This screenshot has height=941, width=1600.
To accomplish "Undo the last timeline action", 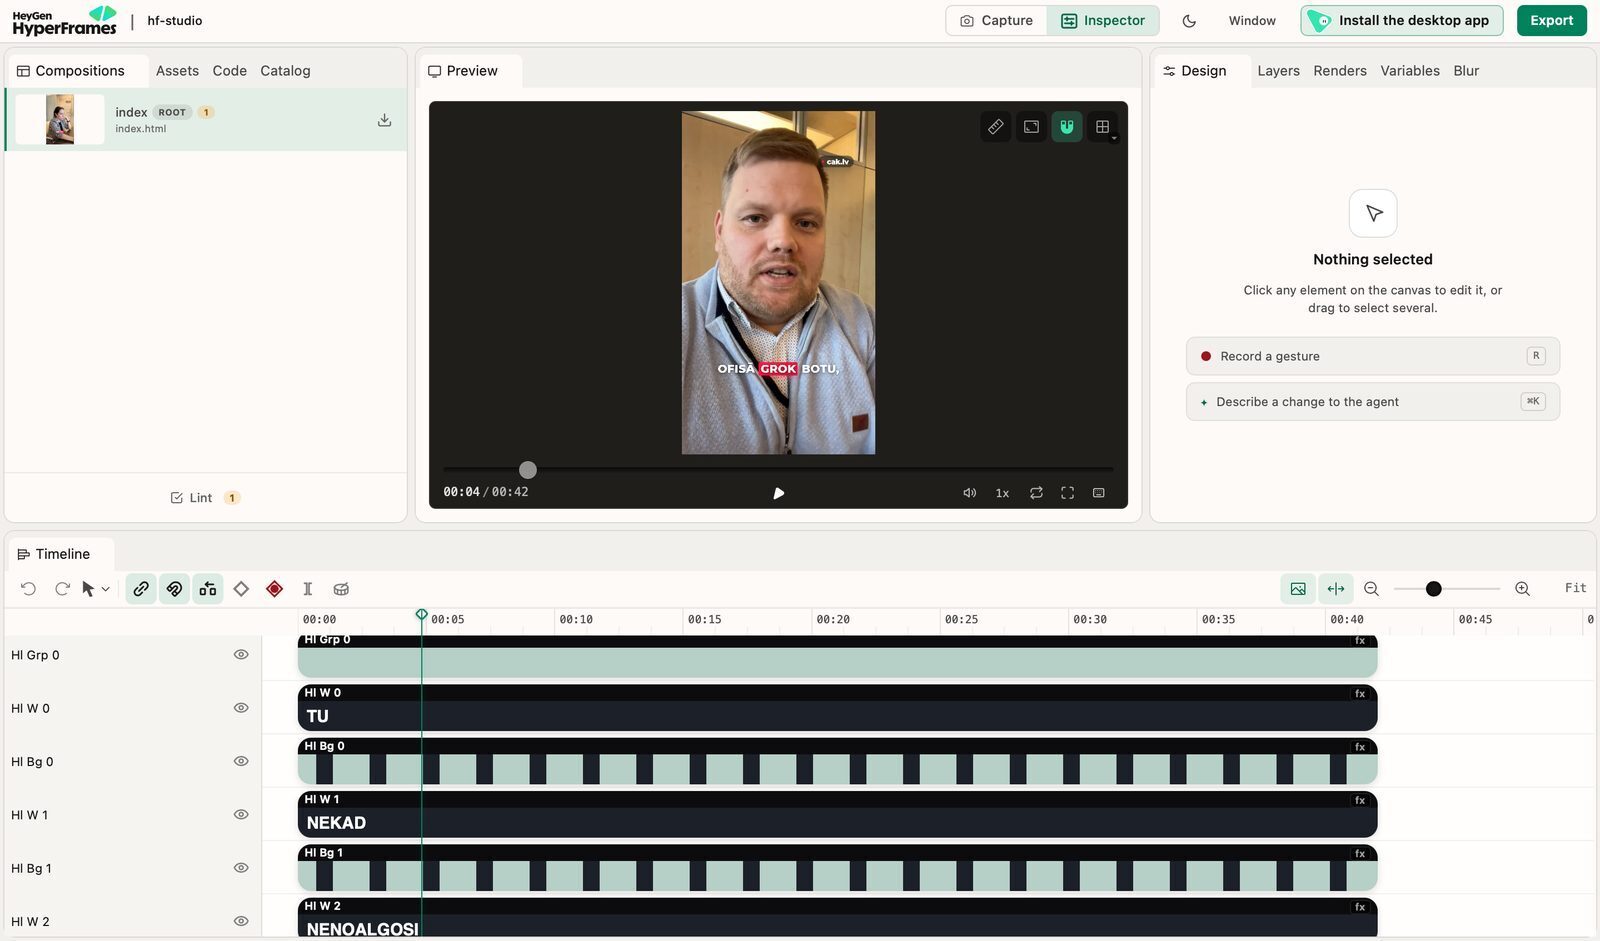I will pos(28,589).
